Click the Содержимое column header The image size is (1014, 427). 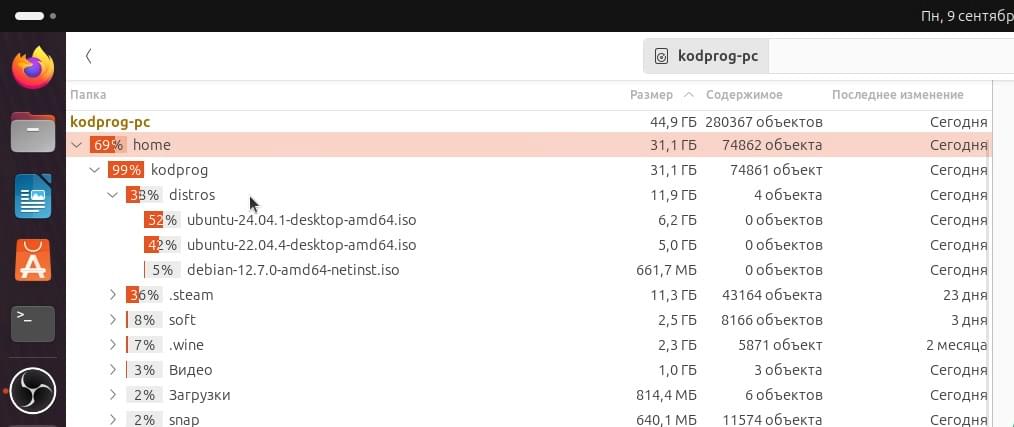pyautogui.click(x=744, y=95)
